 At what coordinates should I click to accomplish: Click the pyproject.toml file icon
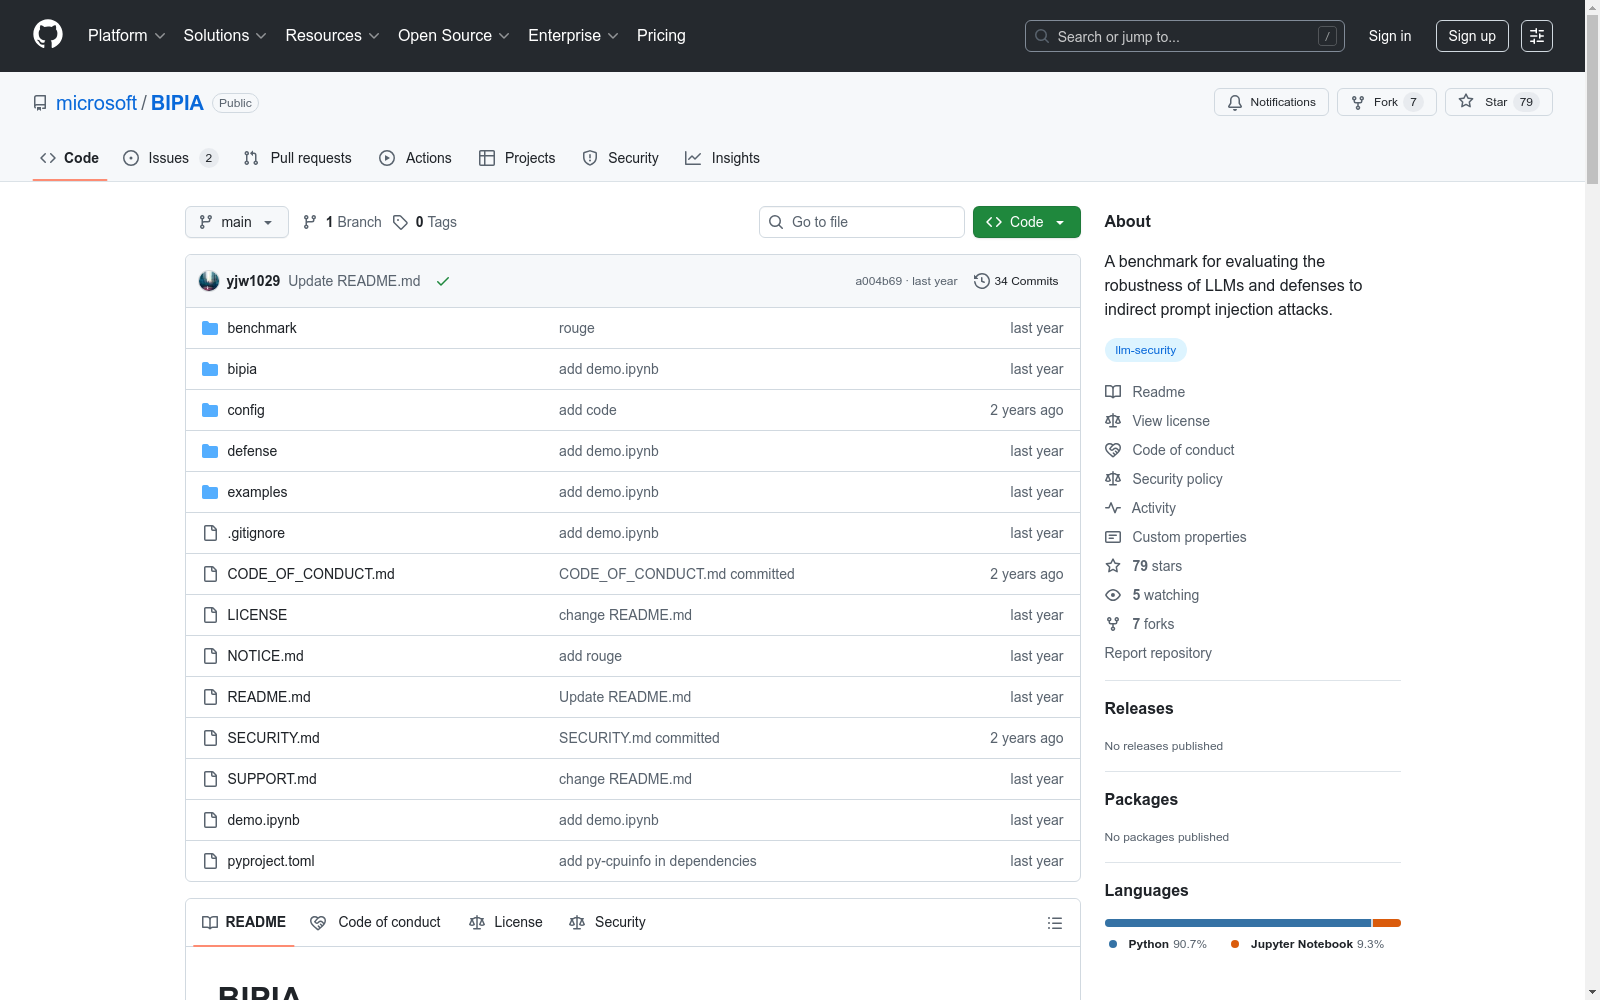pos(210,861)
